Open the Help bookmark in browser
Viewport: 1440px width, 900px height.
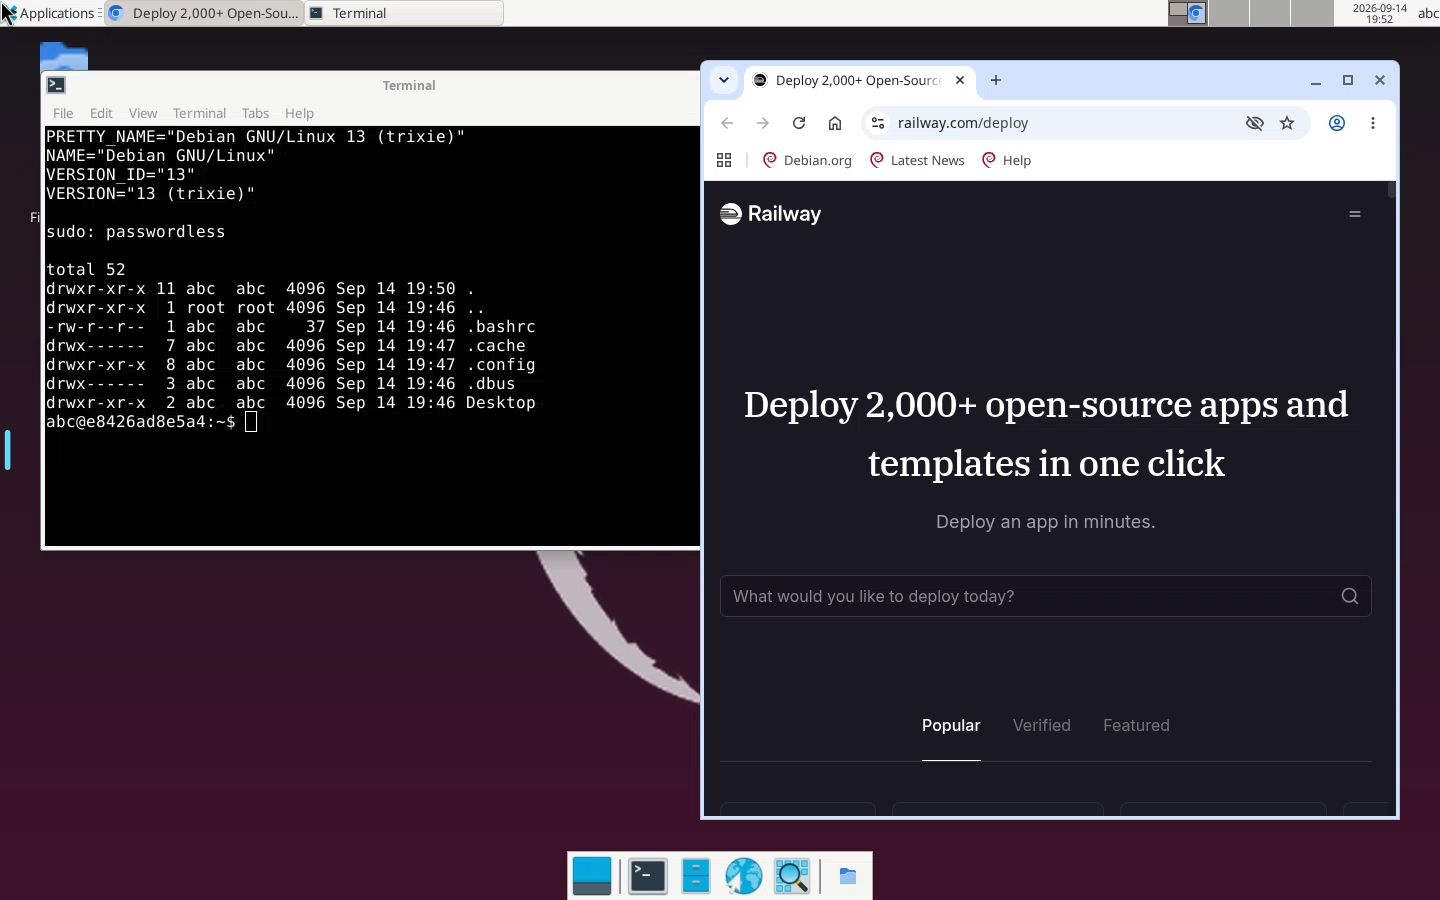[x=1006, y=160]
